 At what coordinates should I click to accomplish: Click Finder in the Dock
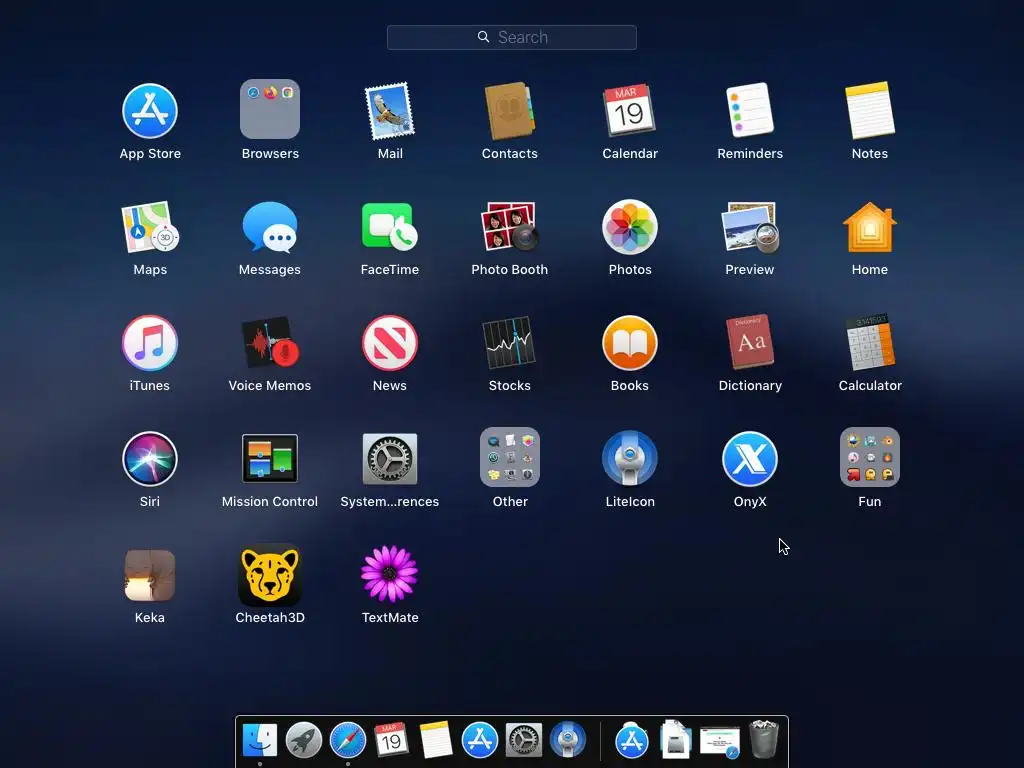pyautogui.click(x=260, y=741)
